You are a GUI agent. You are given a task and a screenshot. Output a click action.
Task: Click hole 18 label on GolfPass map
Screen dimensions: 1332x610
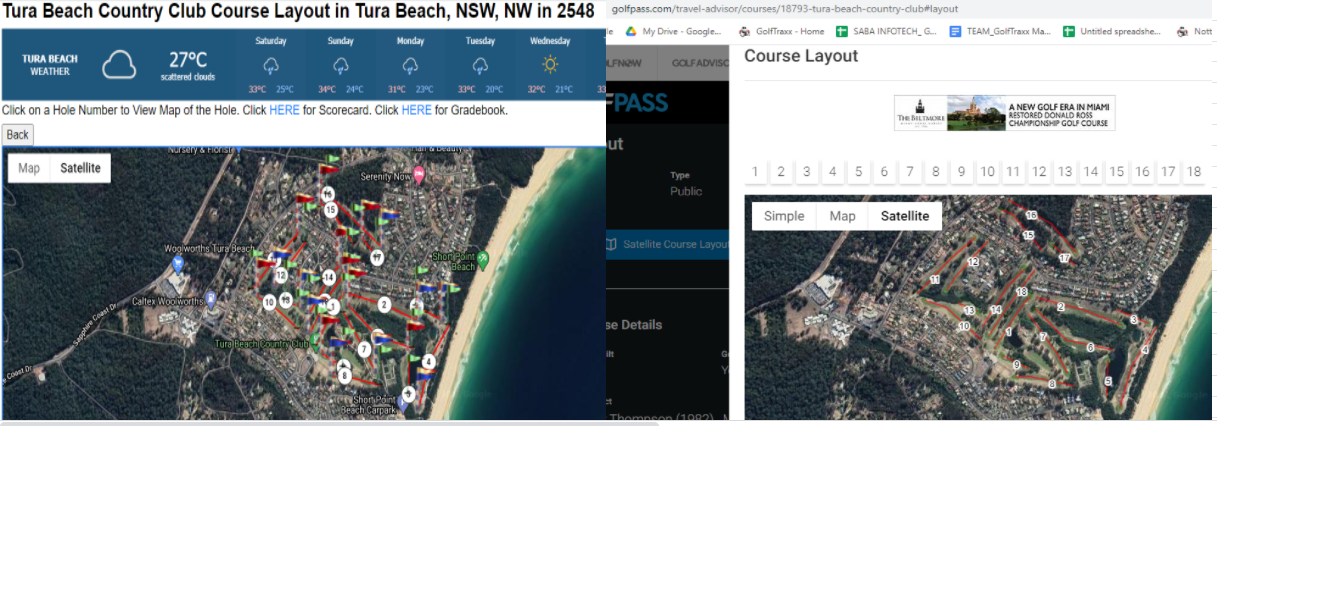click(x=1021, y=292)
